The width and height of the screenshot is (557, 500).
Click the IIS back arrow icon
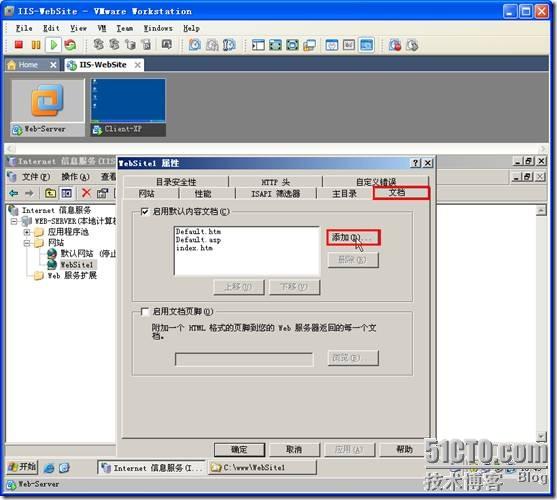tap(14, 193)
